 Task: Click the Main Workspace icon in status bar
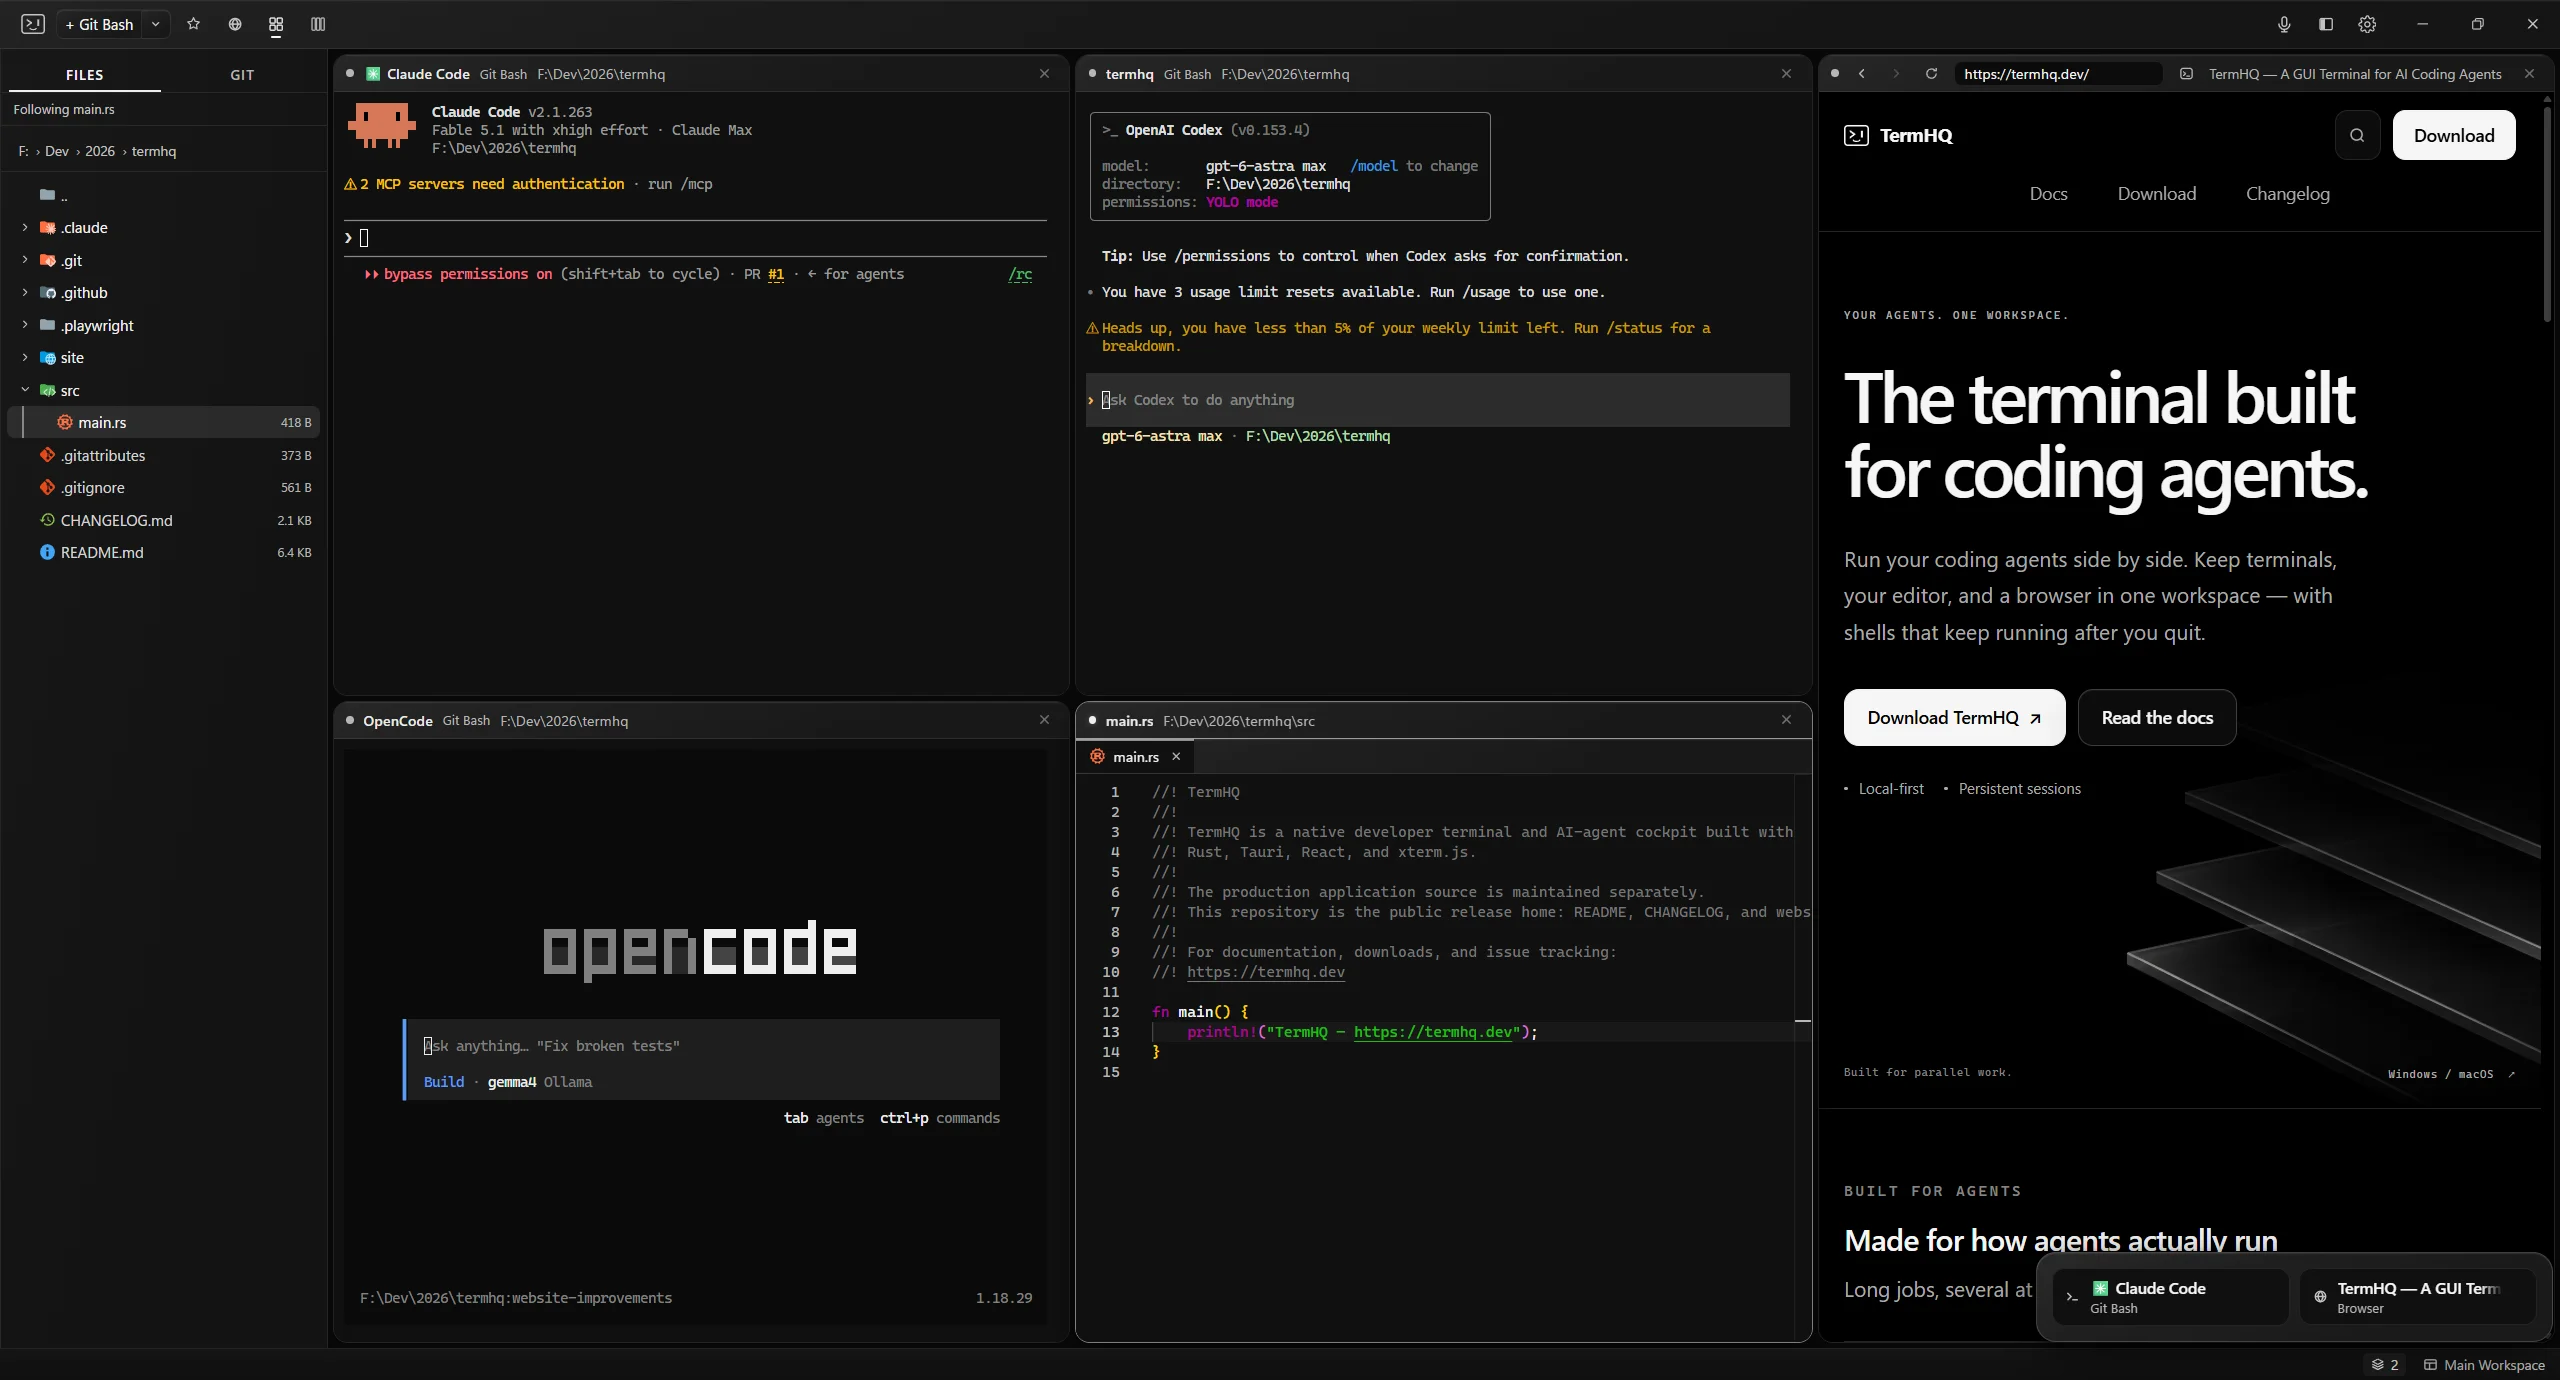pyautogui.click(x=2430, y=1365)
